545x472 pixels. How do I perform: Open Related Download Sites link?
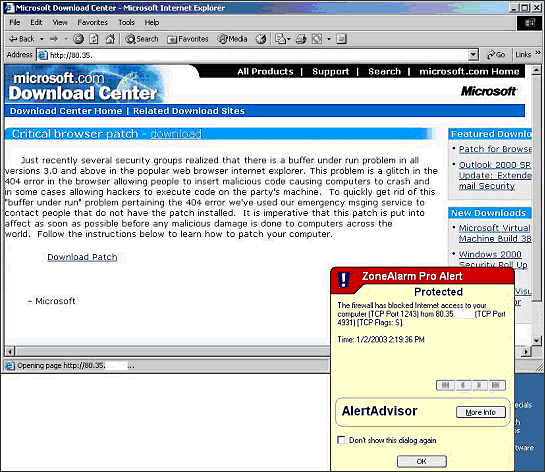click(x=189, y=111)
